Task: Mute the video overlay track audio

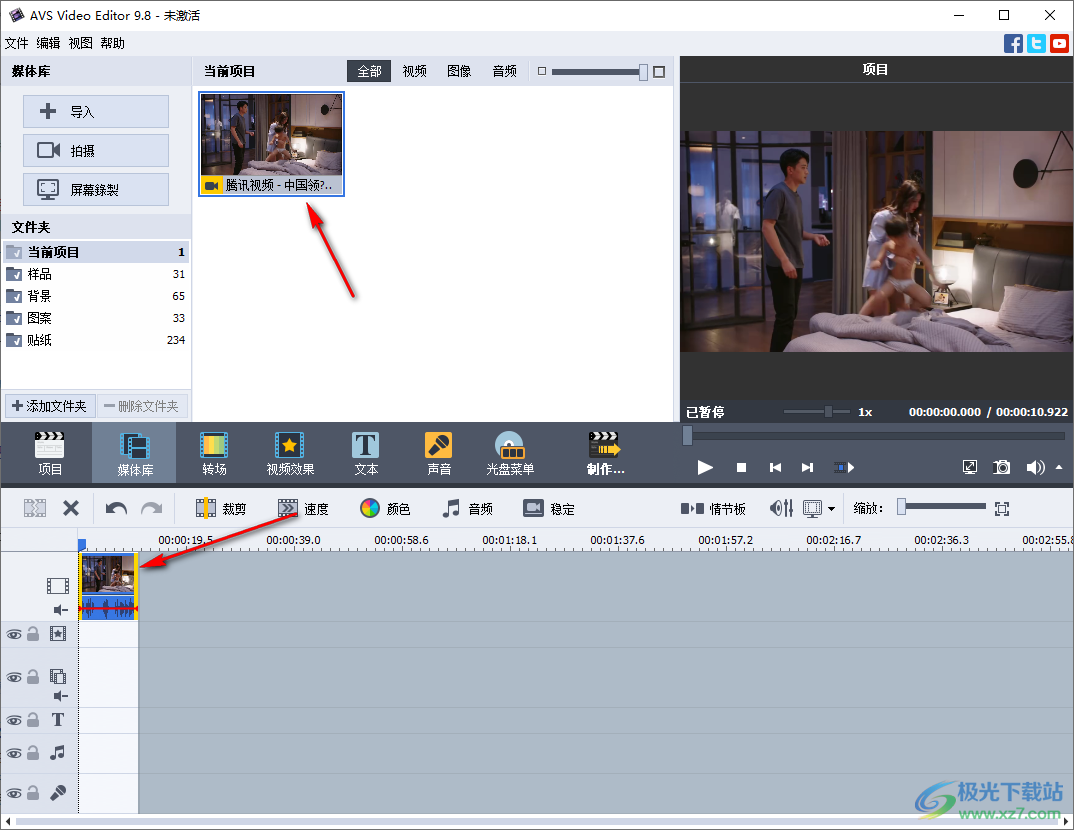Action: tap(61, 696)
